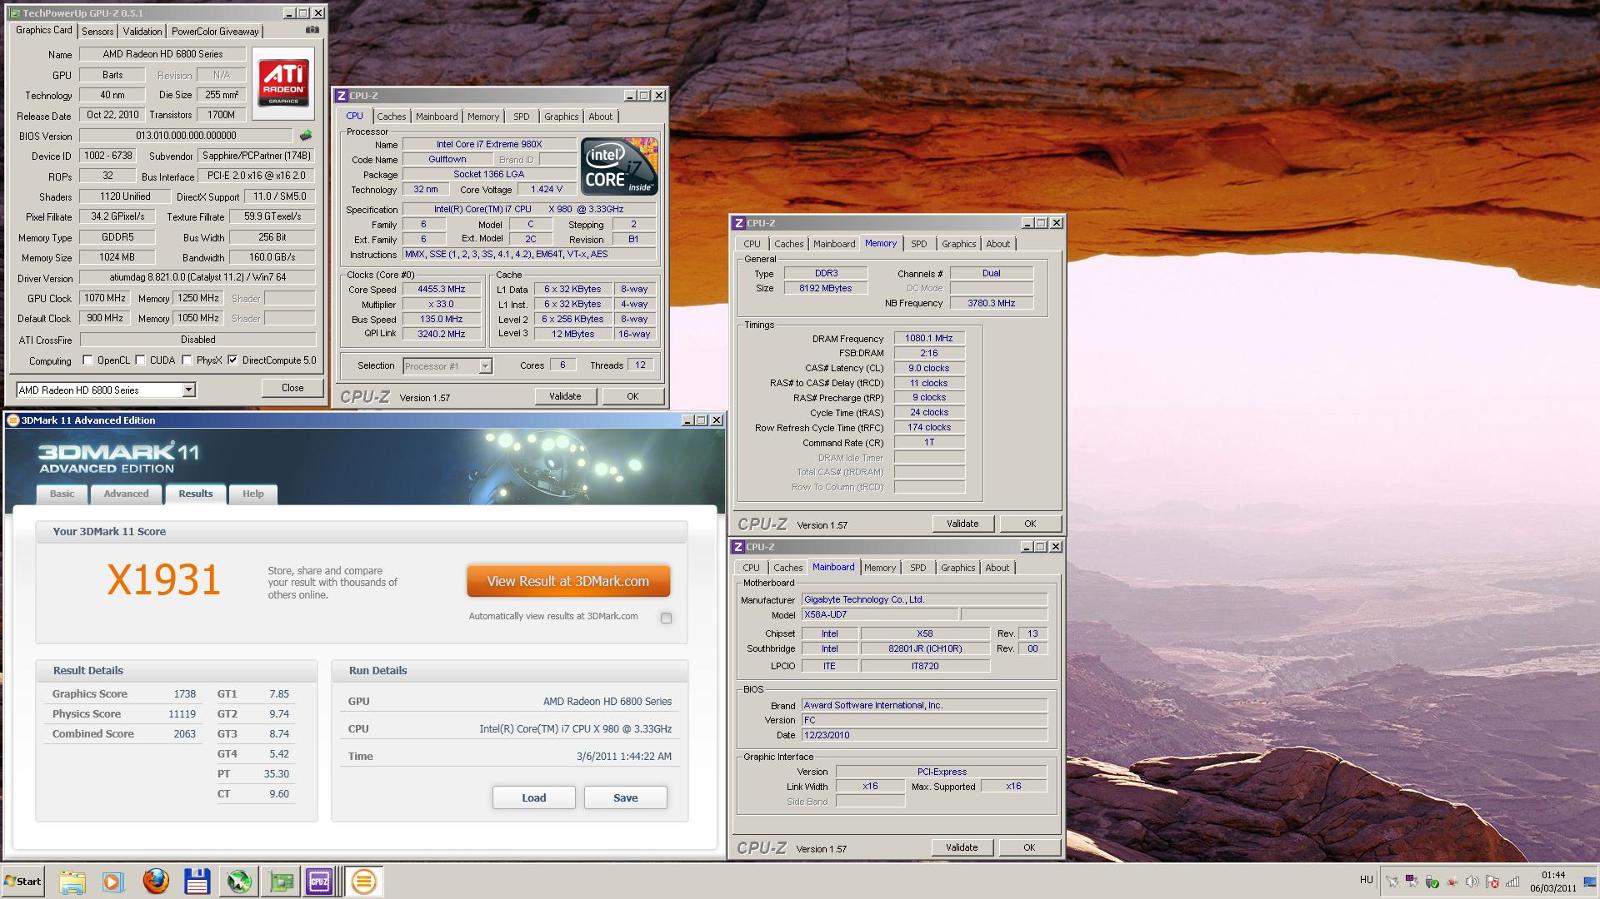The width and height of the screenshot is (1600, 899).
Task: Click OK in the CPU-Z Memory window
Action: click(x=1030, y=523)
